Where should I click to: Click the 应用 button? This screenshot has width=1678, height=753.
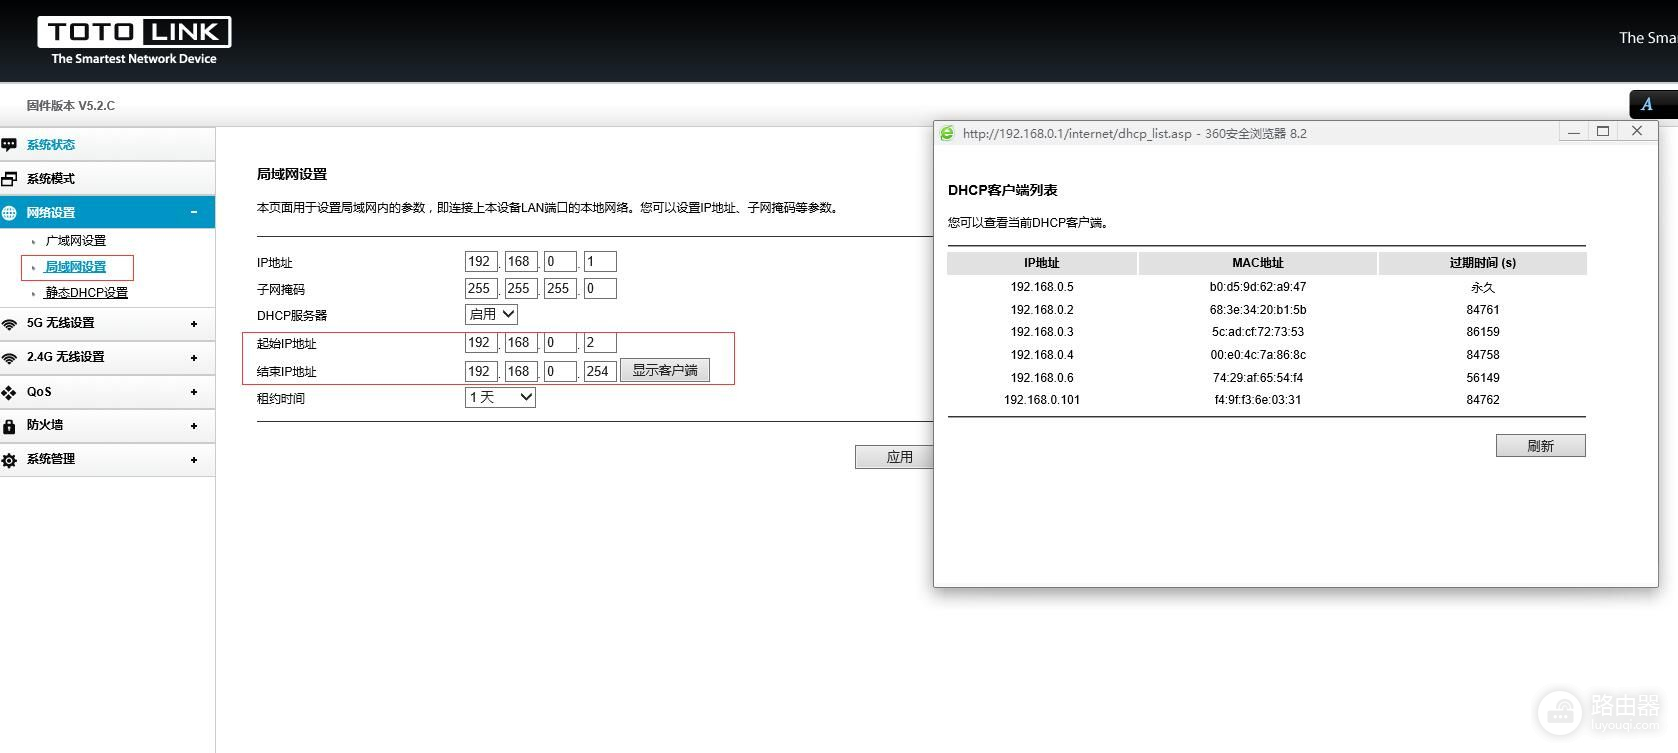pyautogui.click(x=899, y=457)
